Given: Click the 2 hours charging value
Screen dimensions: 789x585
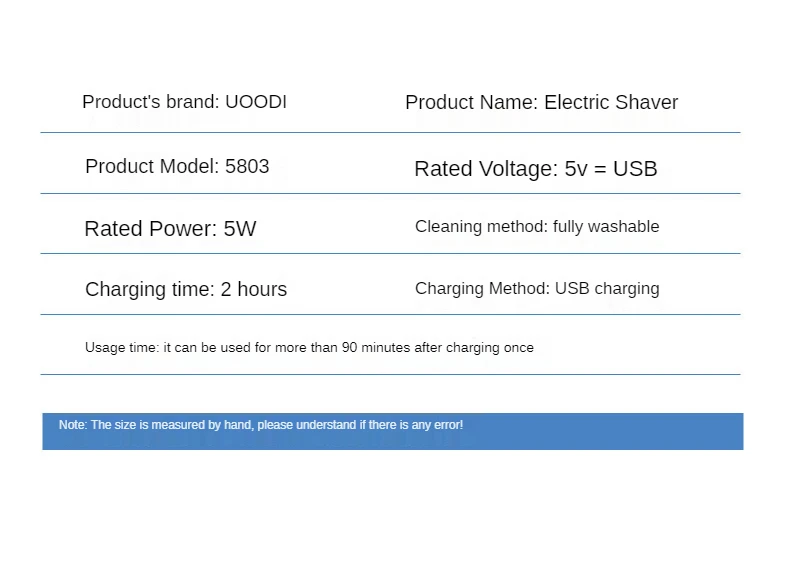Looking at the screenshot, I should (254, 289).
